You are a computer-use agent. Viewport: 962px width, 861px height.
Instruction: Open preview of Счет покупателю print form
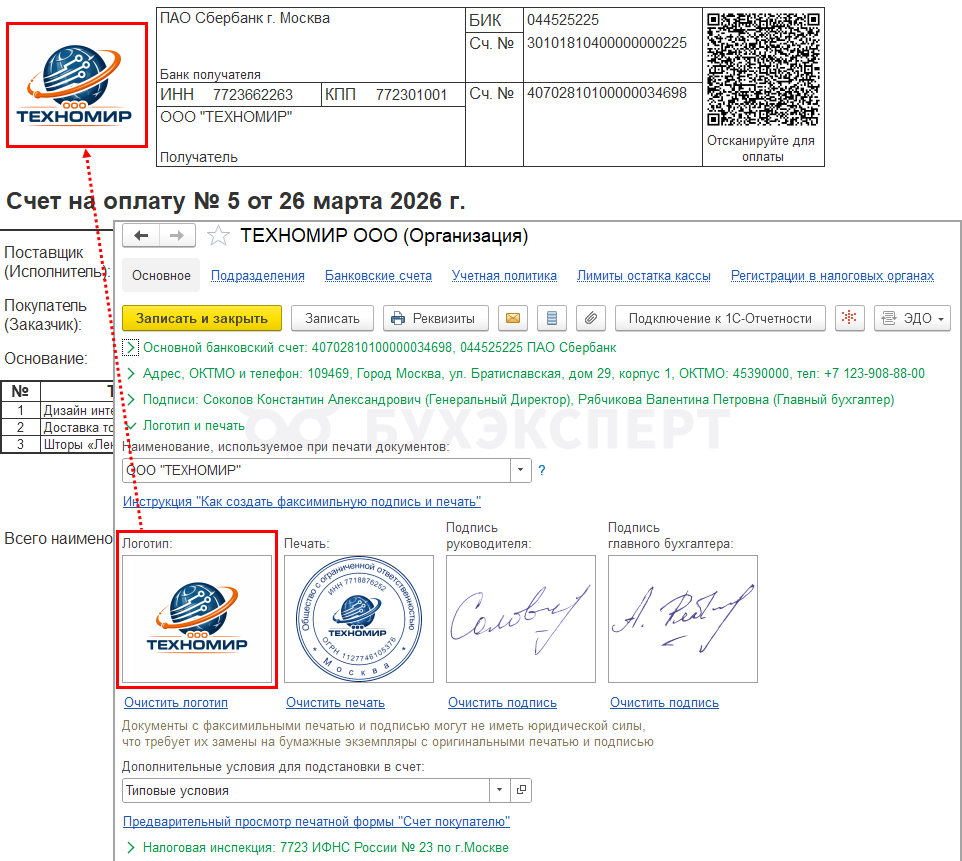point(317,822)
